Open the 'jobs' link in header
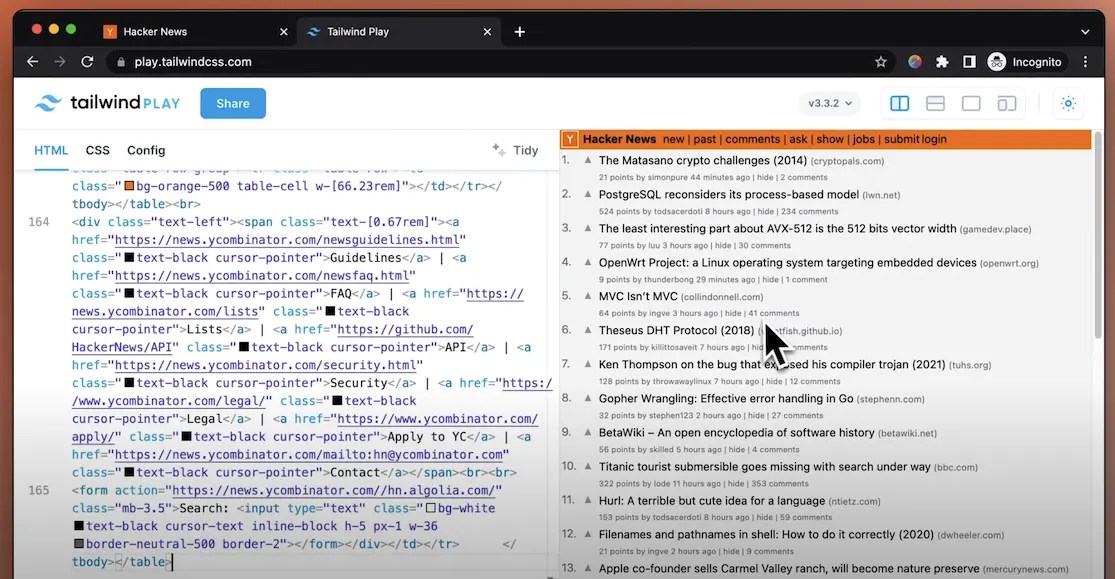1115x579 pixels. coord(863,139)
